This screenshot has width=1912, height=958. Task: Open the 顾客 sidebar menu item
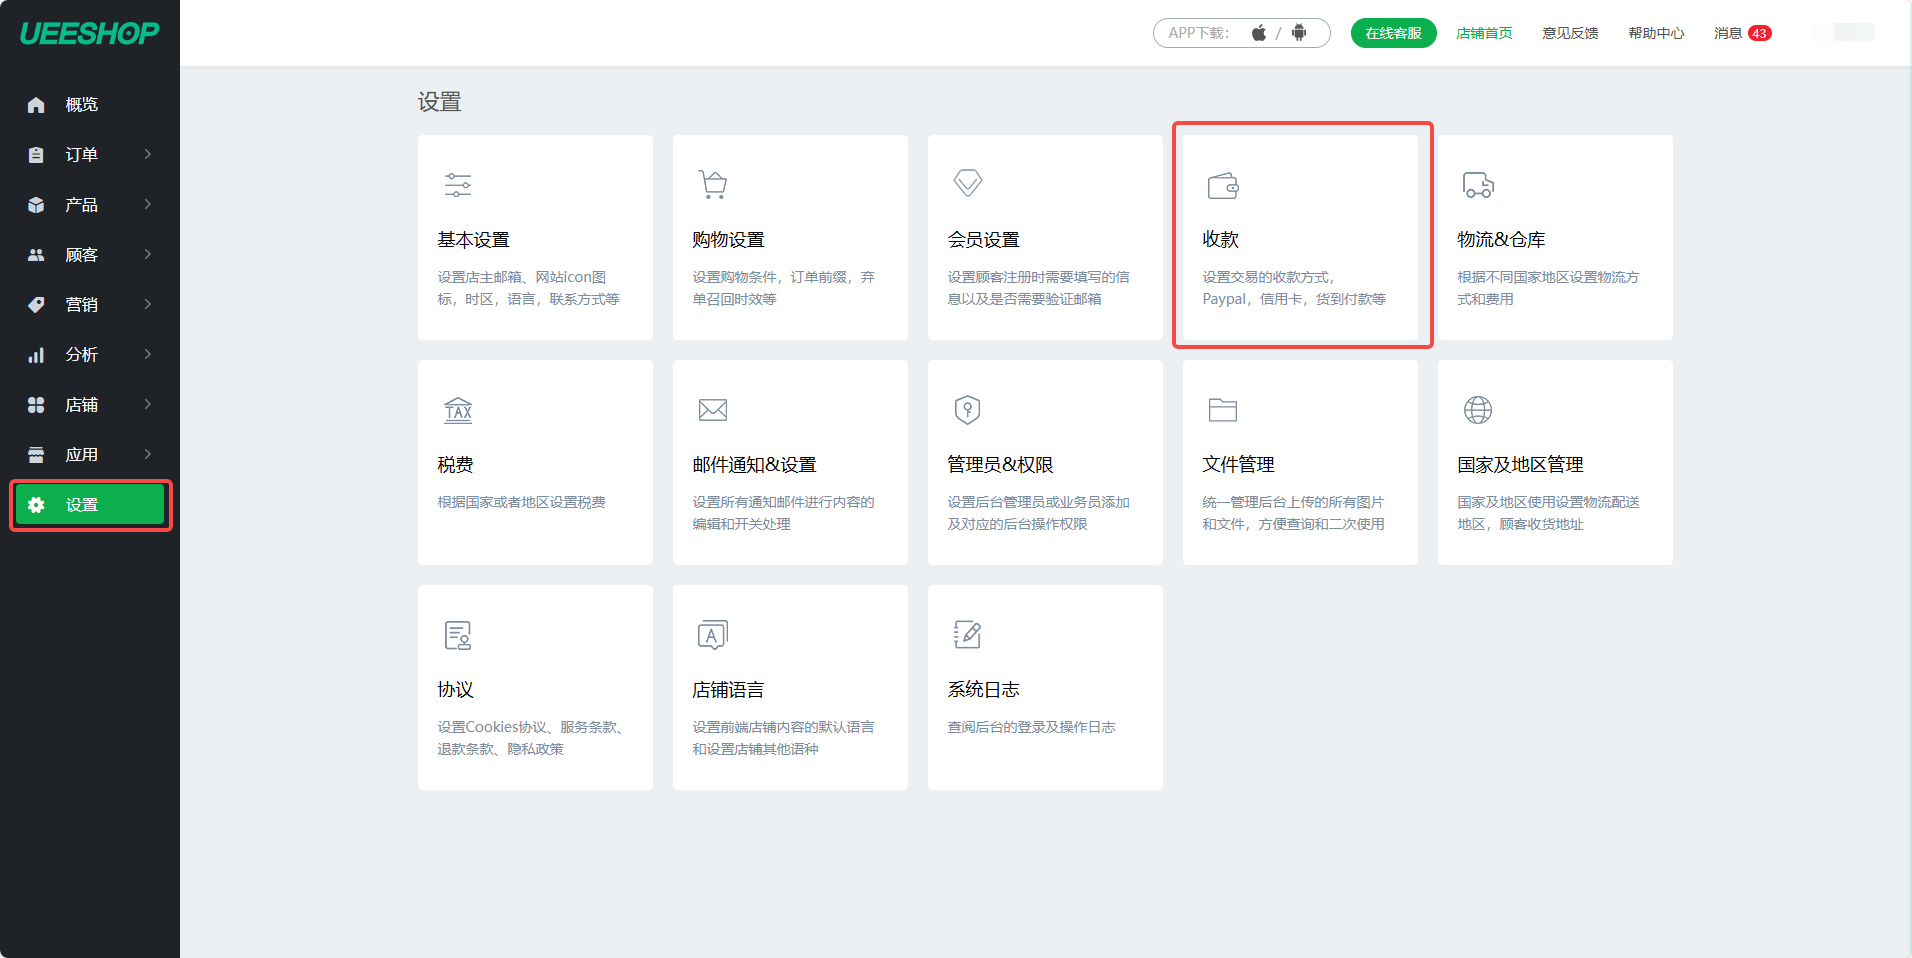point(90,255)
